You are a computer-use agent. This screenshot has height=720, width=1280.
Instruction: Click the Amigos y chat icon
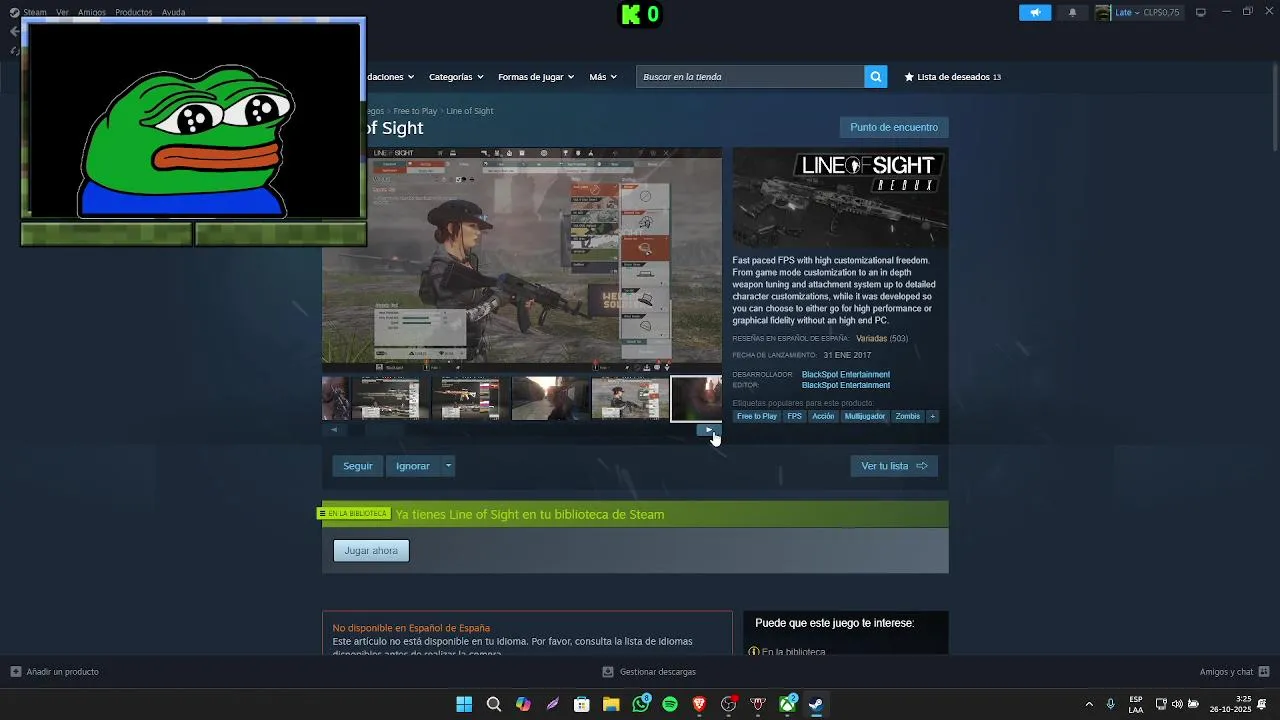(x=1264, y=672)
